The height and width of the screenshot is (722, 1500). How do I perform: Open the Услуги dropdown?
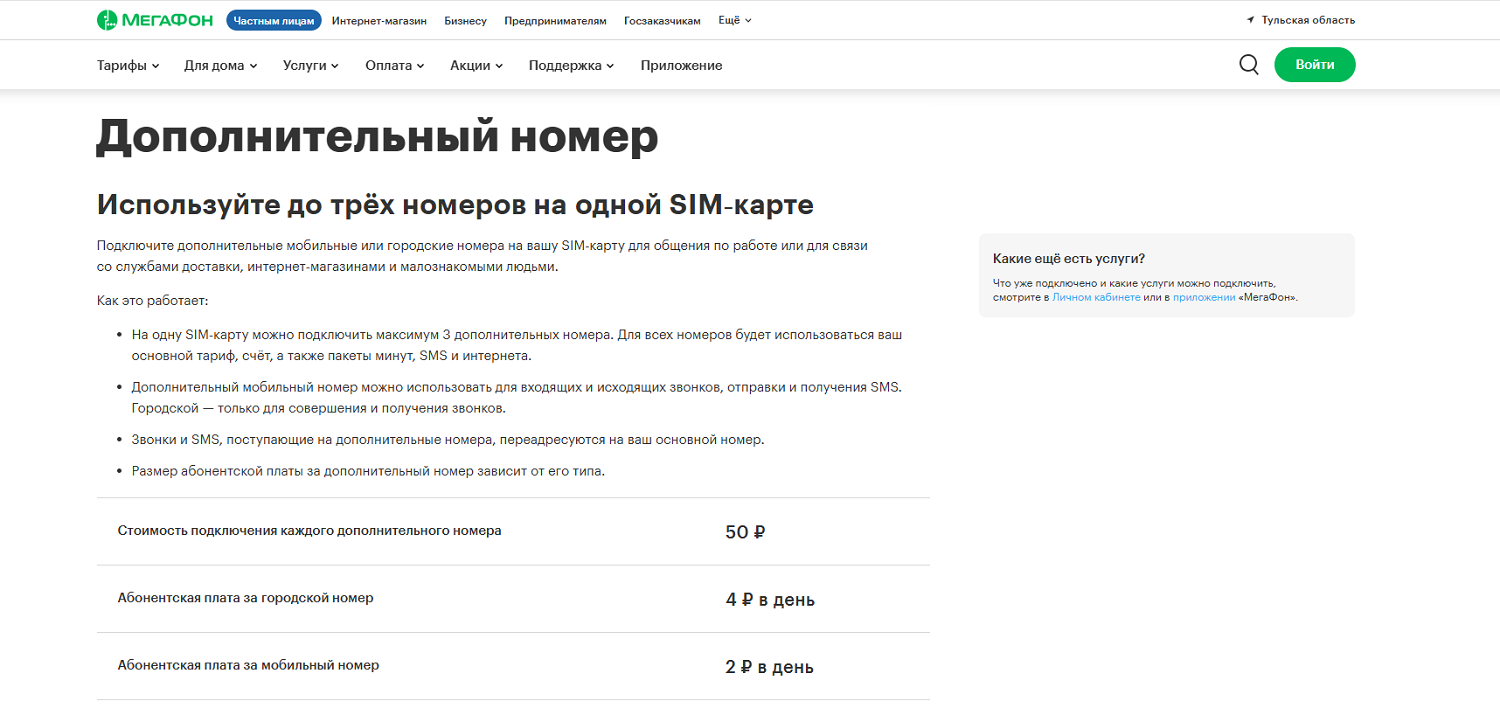310,66
